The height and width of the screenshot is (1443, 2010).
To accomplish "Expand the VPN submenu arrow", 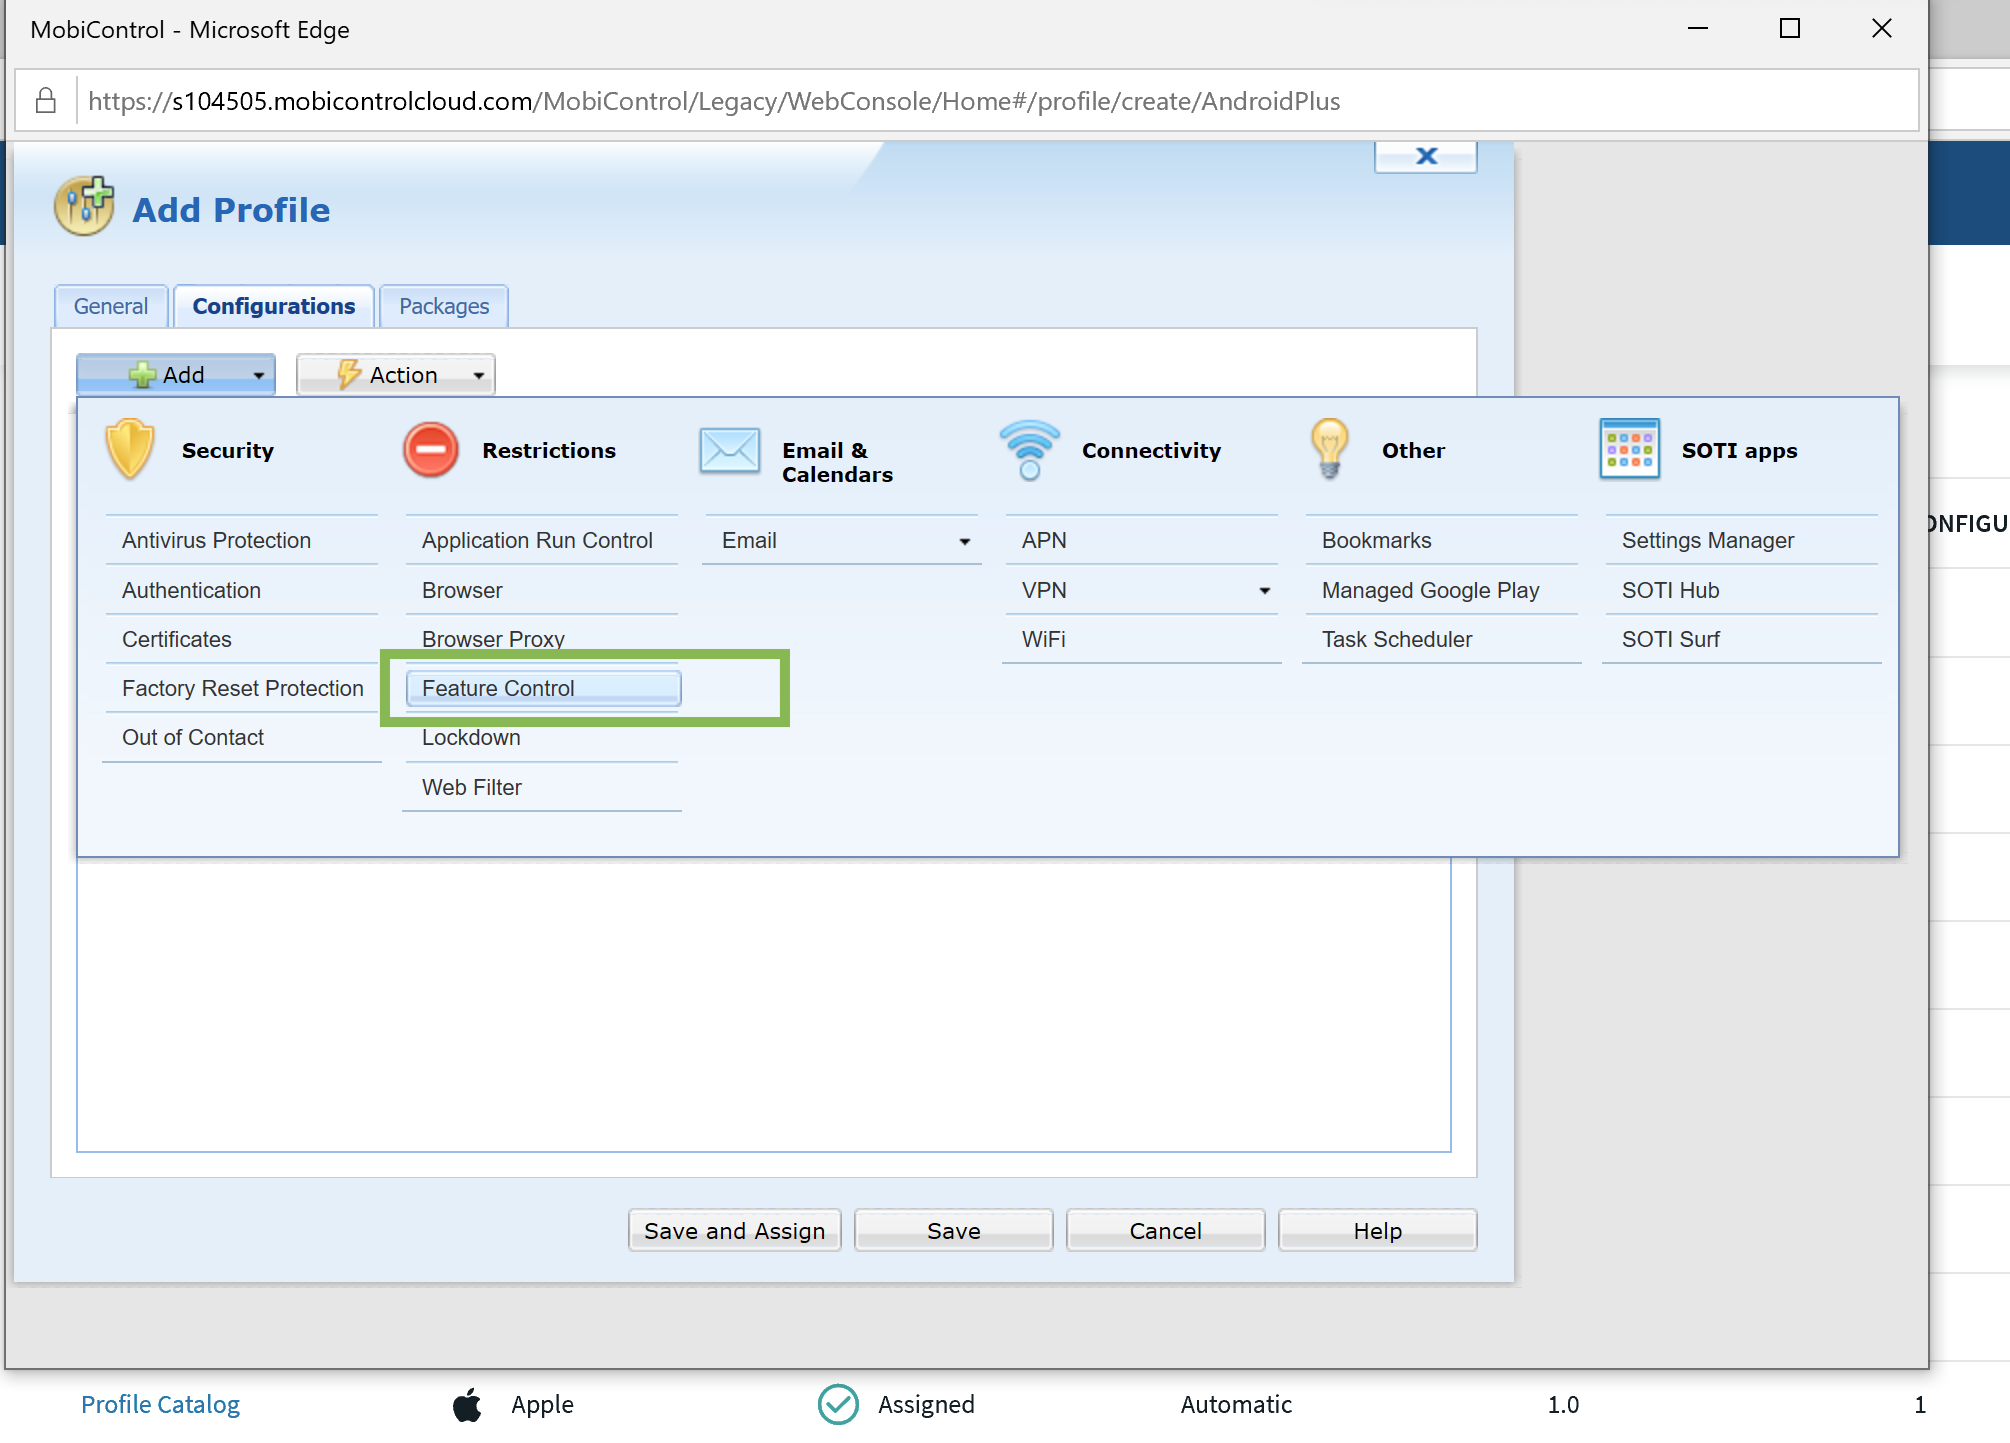I will pos(1265,591).
